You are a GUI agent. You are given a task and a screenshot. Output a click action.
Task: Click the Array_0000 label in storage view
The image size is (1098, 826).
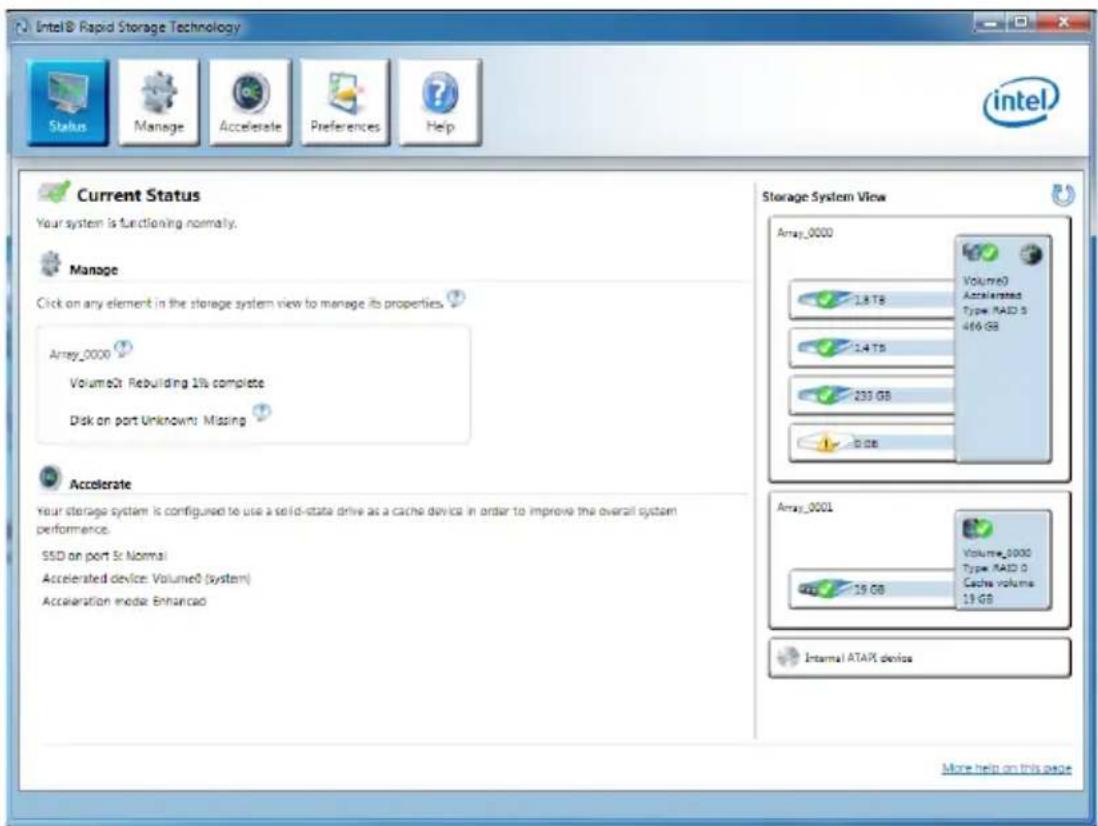805,233
